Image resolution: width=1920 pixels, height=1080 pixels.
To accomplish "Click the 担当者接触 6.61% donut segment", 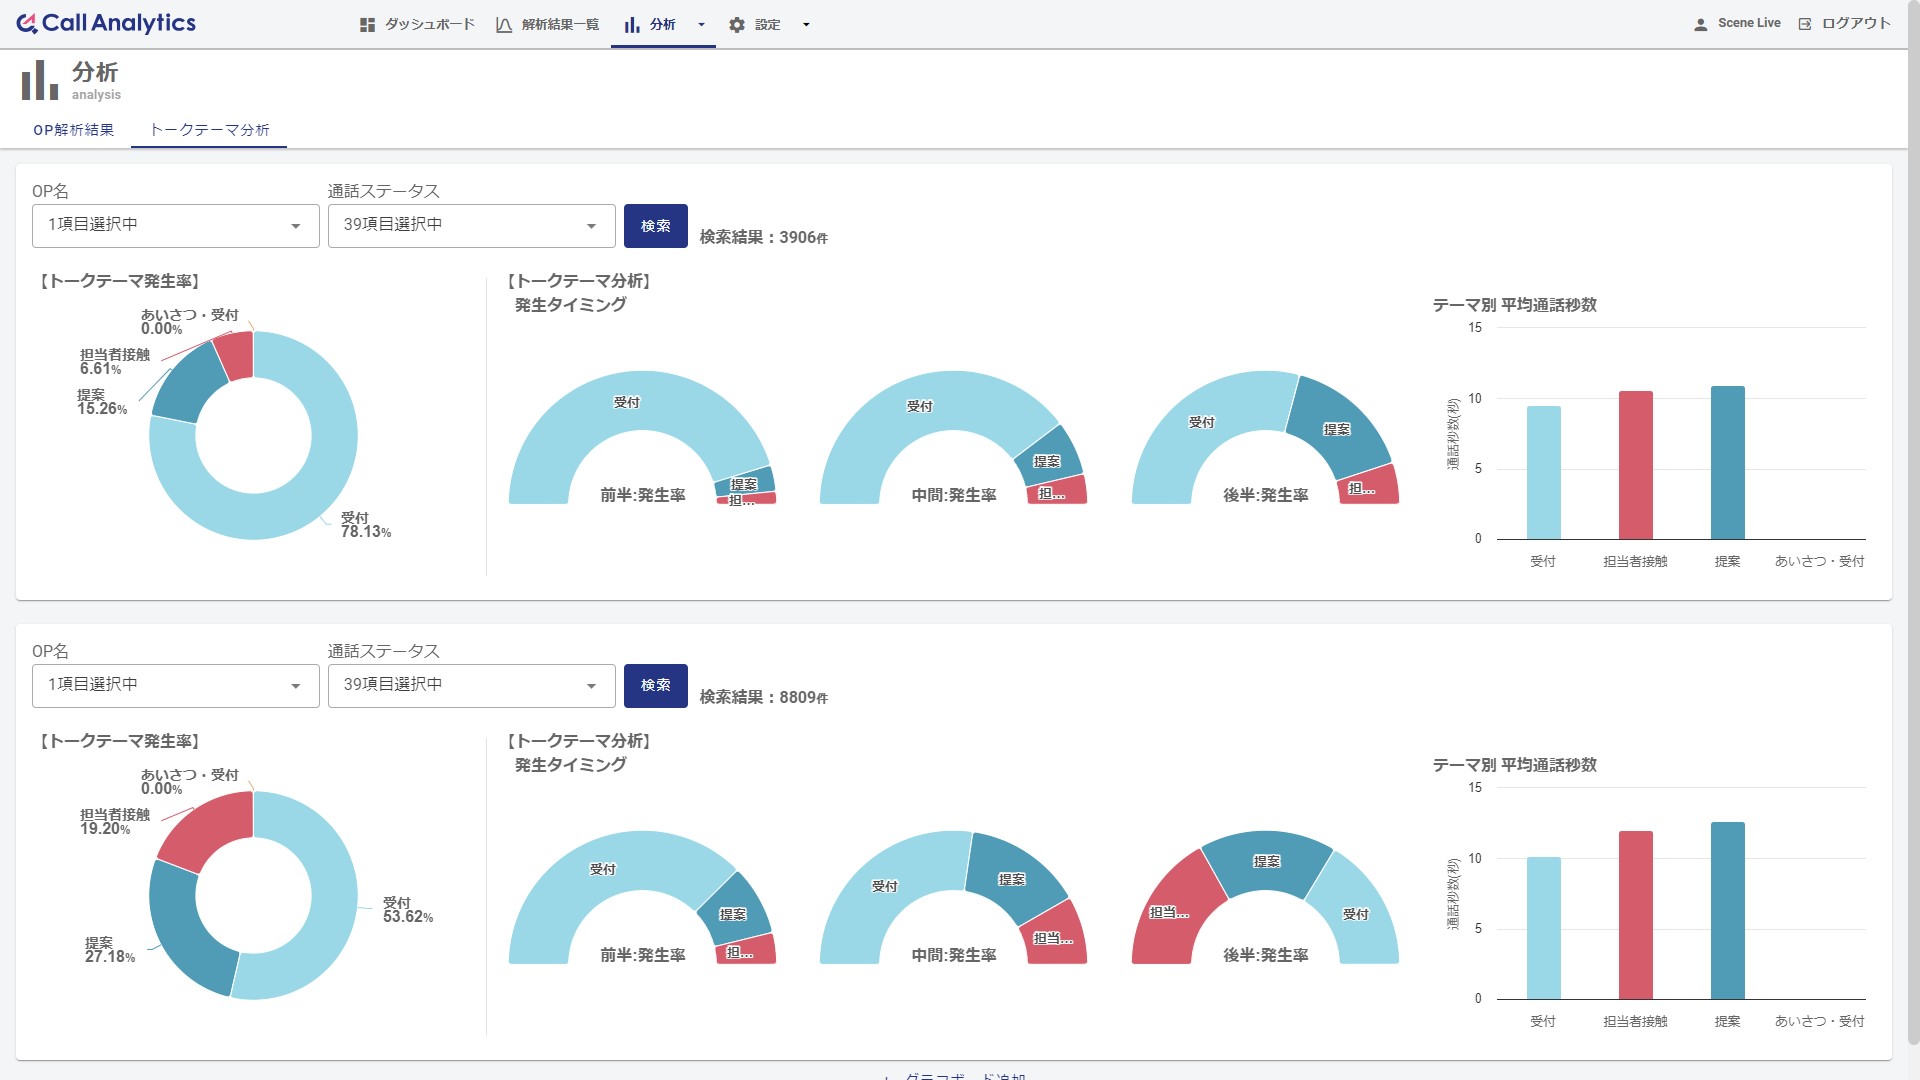I will coord(235,355).
